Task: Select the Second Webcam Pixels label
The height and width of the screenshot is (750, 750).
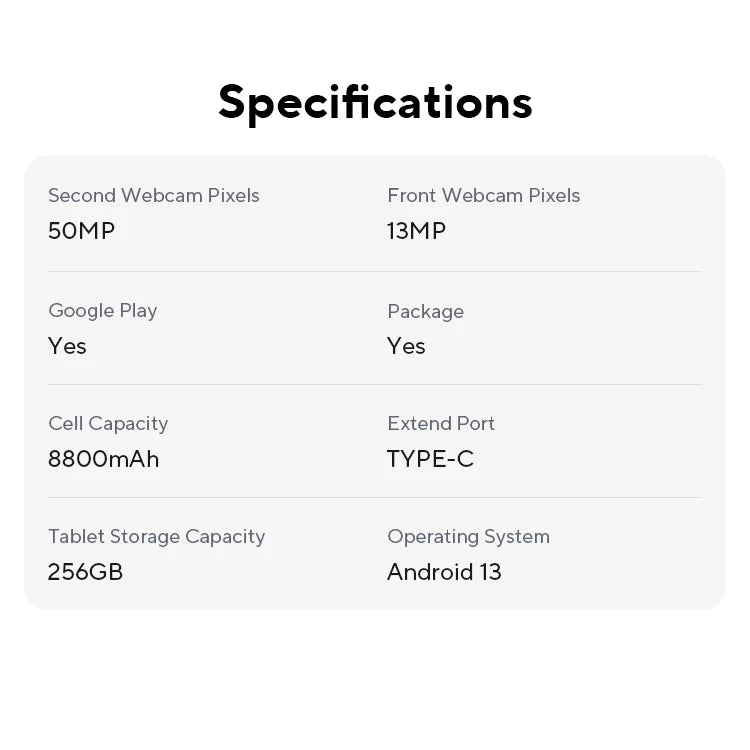Action: 154,196
